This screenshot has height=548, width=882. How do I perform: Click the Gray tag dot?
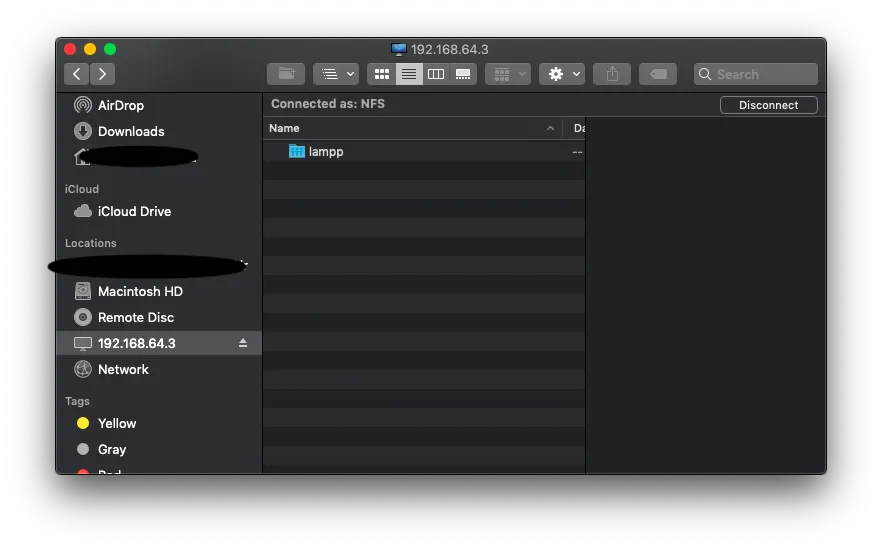(x=83, y=449)
